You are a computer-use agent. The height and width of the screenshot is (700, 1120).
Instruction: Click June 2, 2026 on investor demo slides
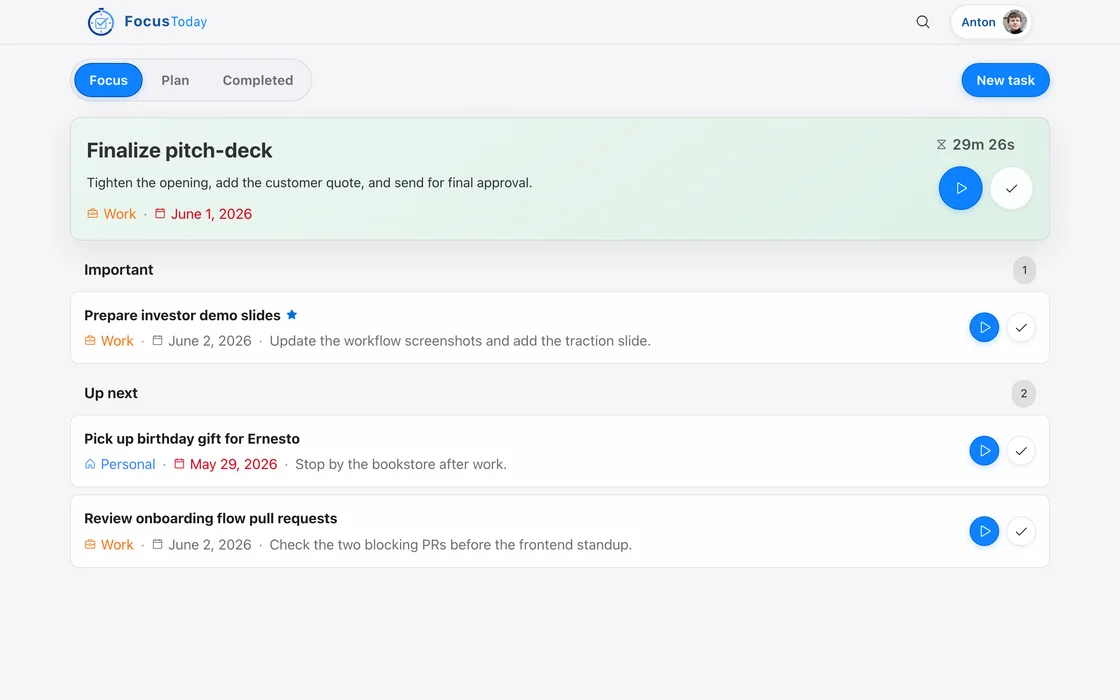pos(210,341)
